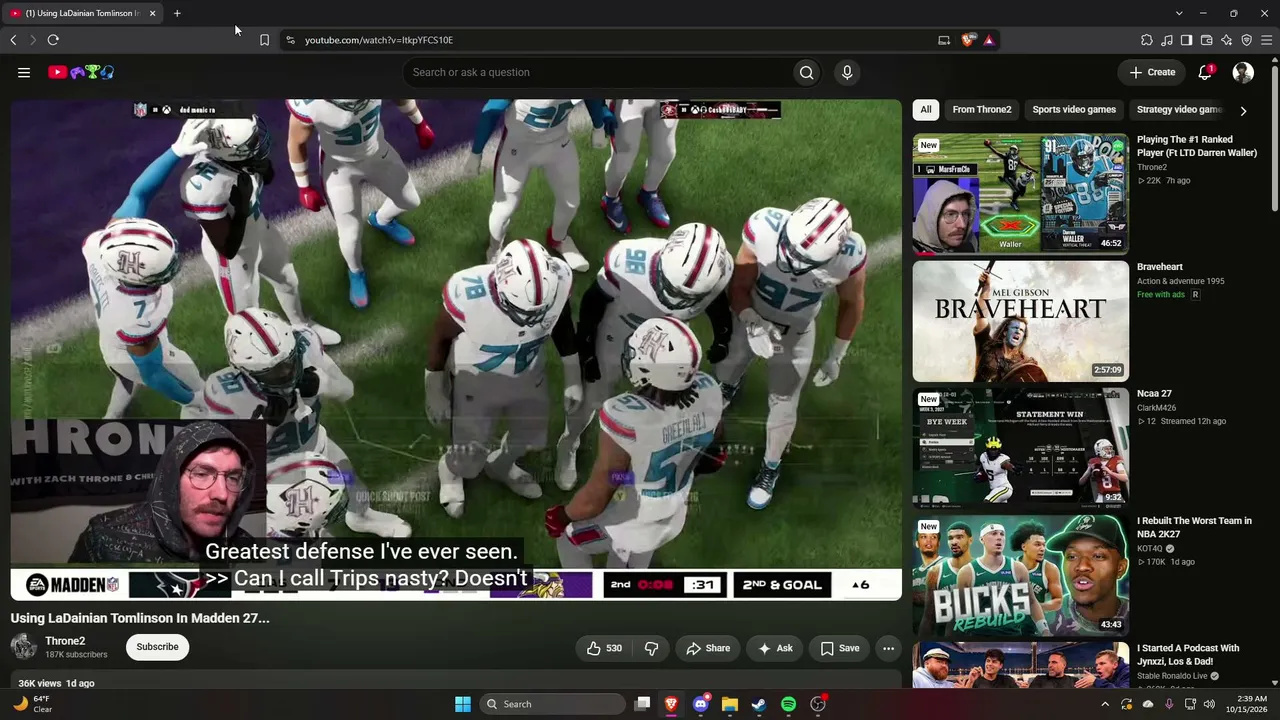Open the Braveheart movie thumbnail
This screenshot has width=1280, height=720.
[x=1020, y=321]
